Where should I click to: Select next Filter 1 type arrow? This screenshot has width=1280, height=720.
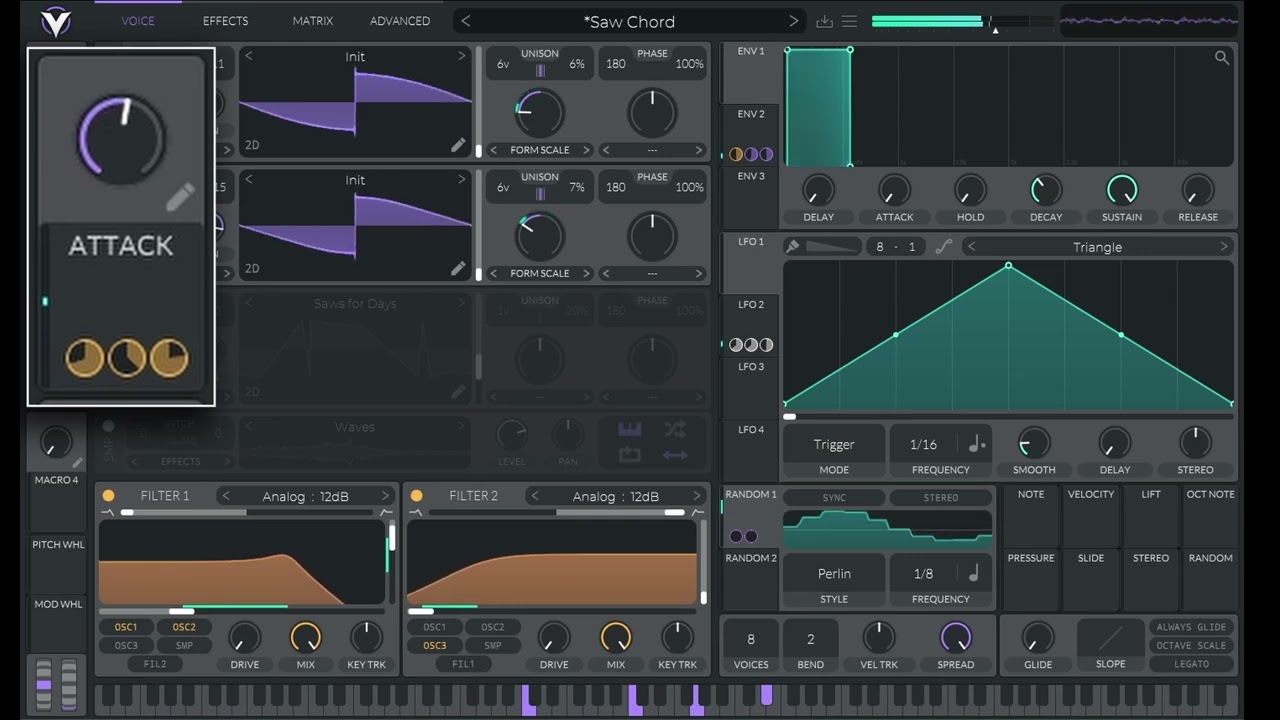(x=385, y=496)
